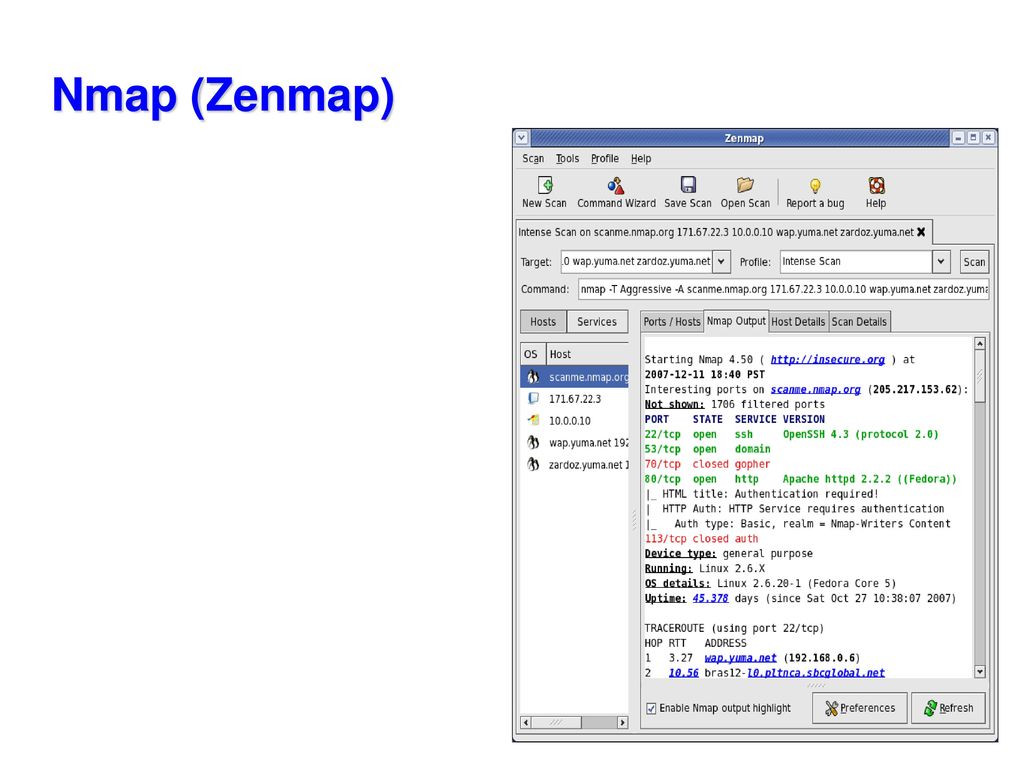Switch to the Scan Details tab
The height and width of the screenshot is (768, 1024).
tap(859, 321)
